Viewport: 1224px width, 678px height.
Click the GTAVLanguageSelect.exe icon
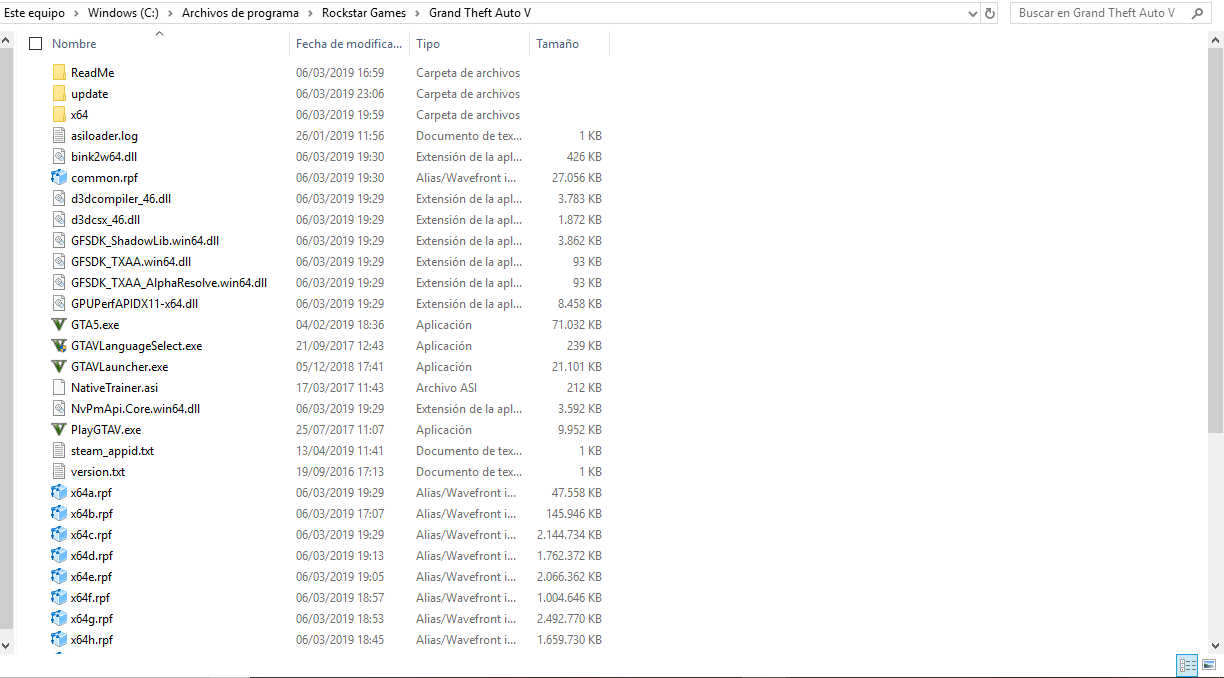pyautogui.click(x=59, y=346)
